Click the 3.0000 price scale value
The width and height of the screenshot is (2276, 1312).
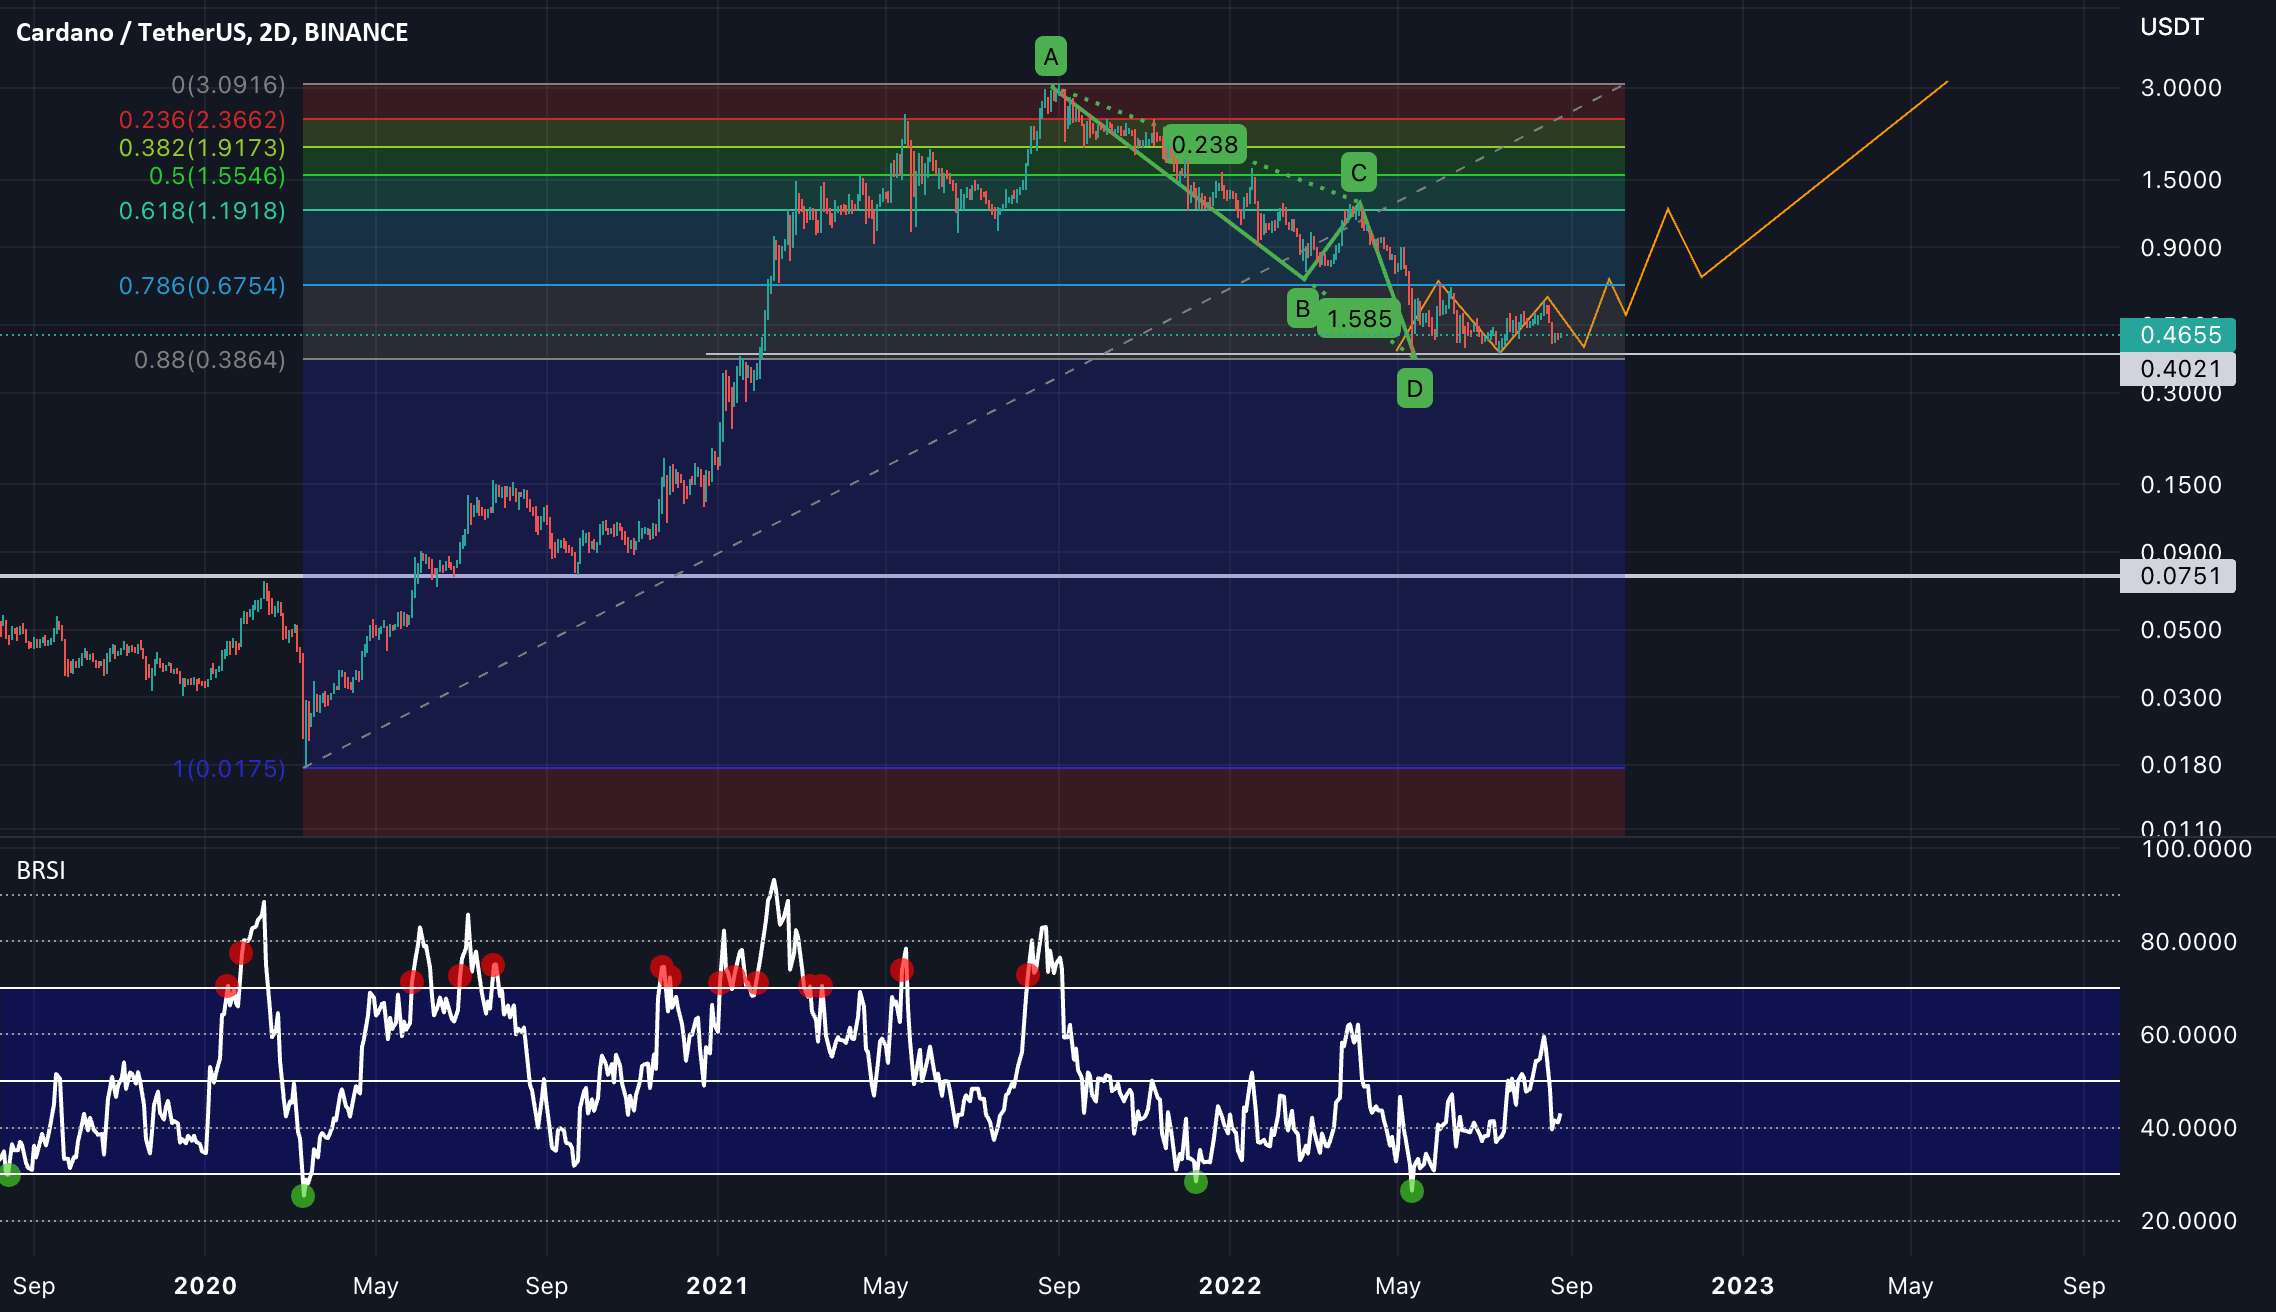(2181, 88)
